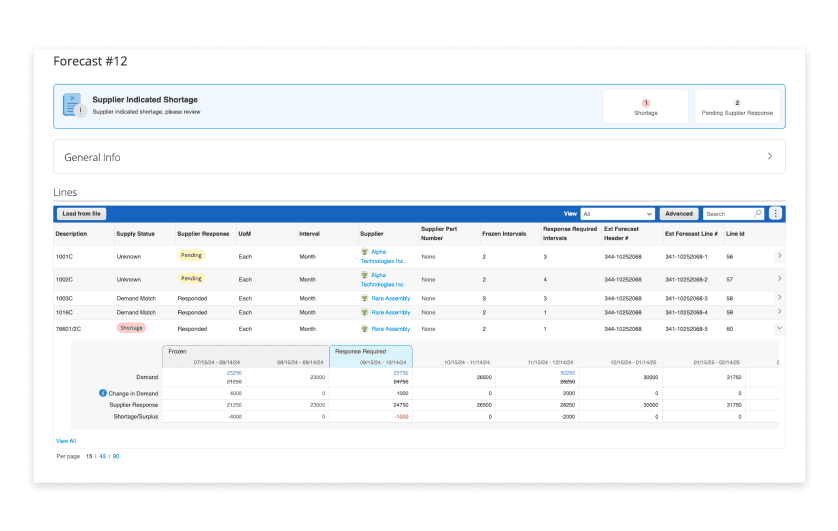This screenshot has width=838, height=531.
Task: Click the supplier shortage document icon
Action: click(73, 105)
